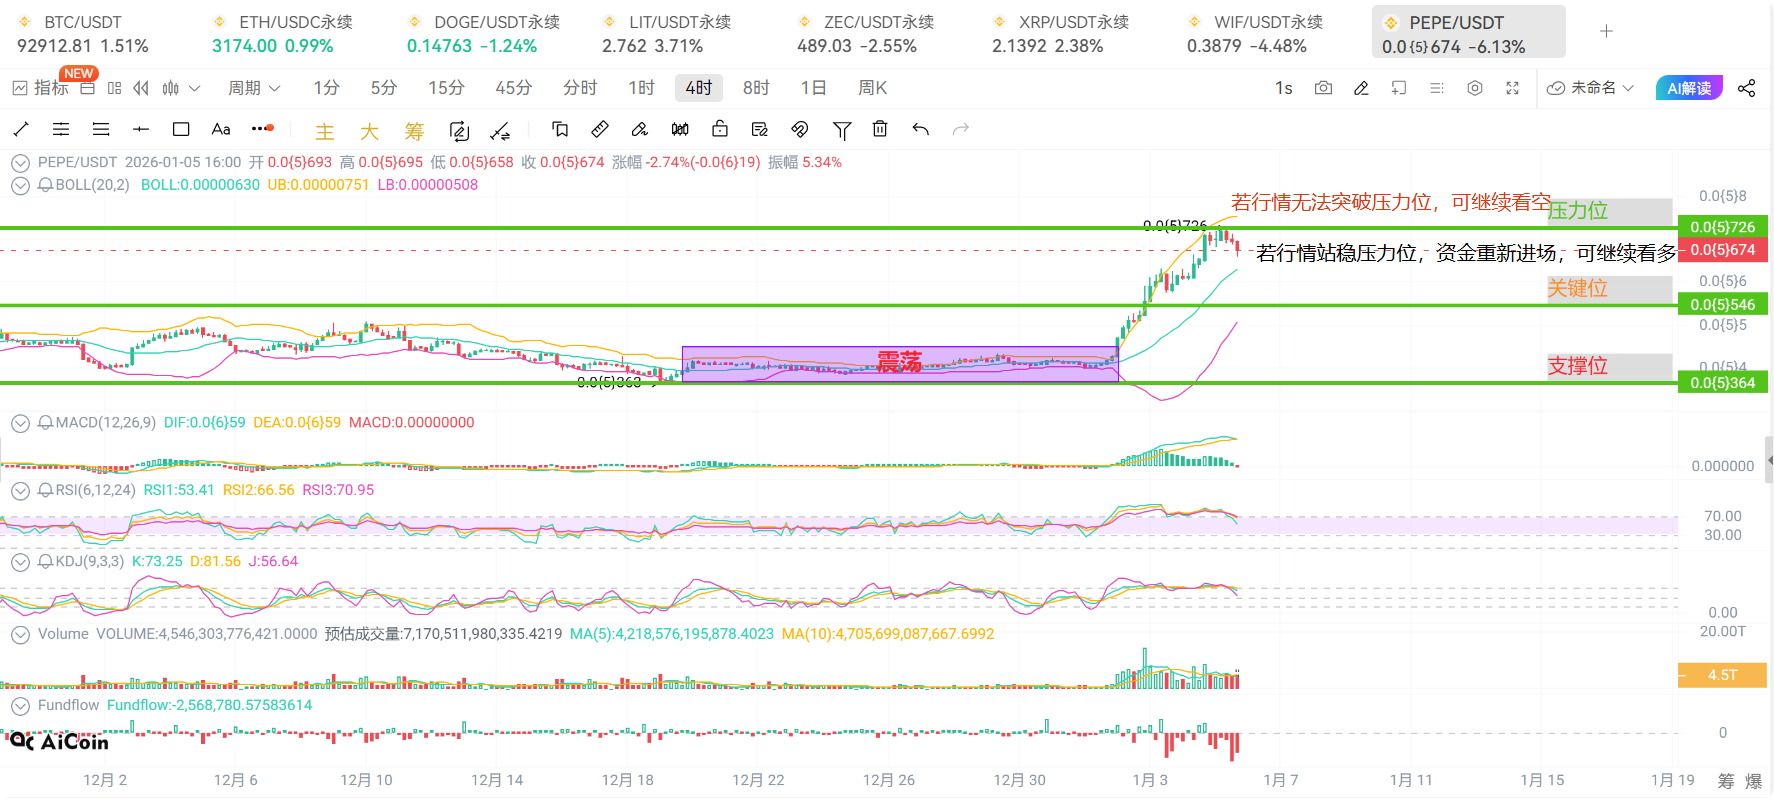The width and height of the screenshot is (1774, 799).
Task: Toggle the BOLL indicator collapse circle
Action: pos(20,185)
